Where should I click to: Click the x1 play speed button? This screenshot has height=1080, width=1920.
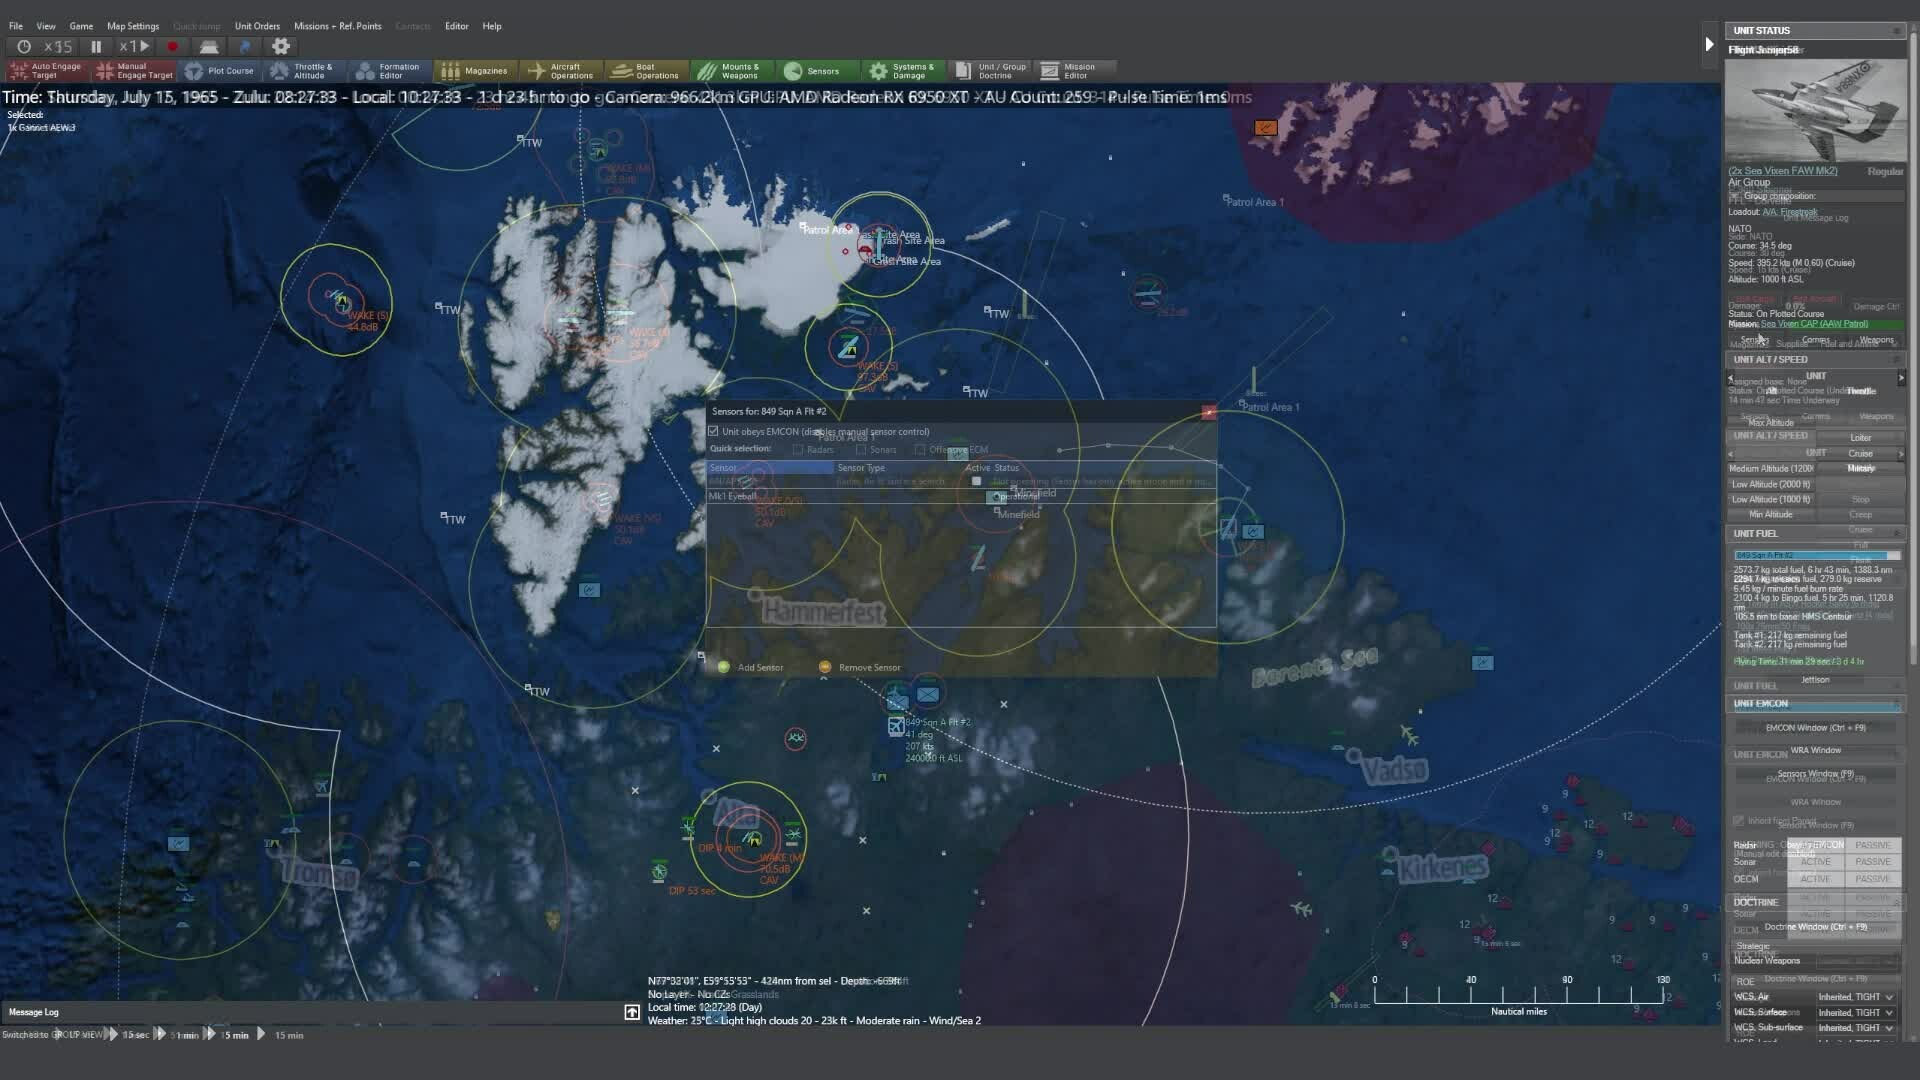click(134, 46)
